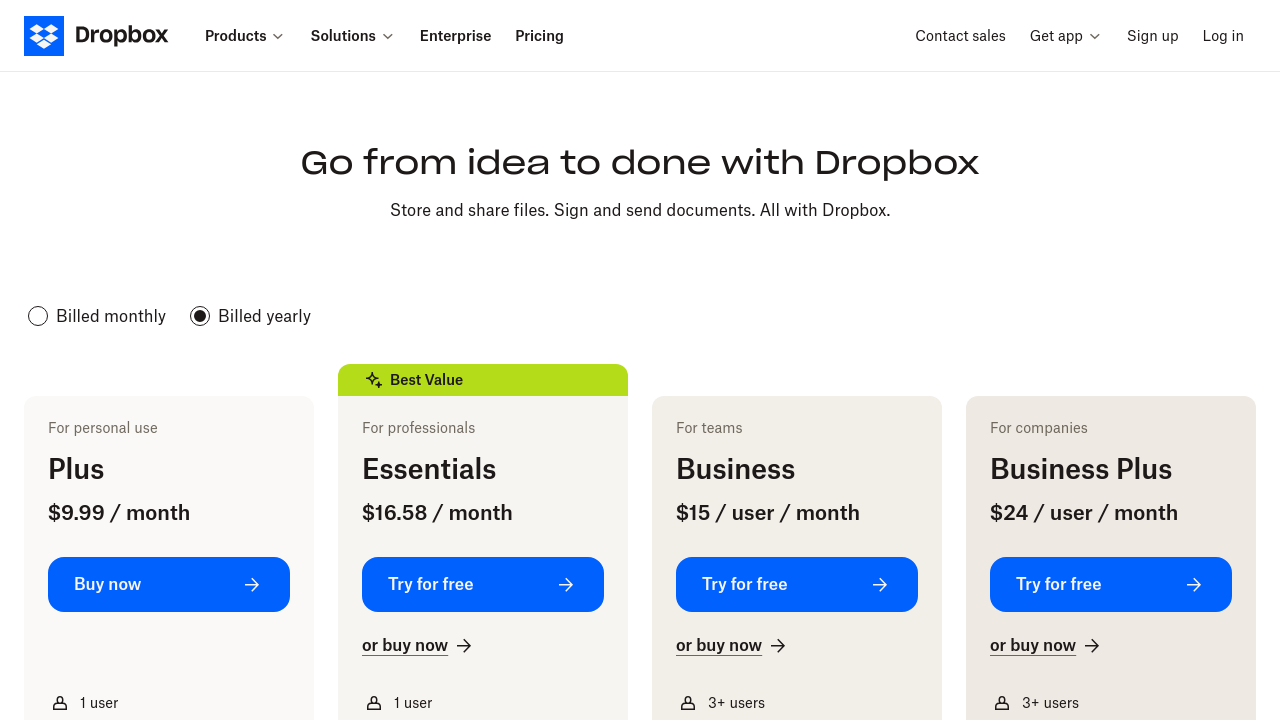Click the Dropbox logo icon
1280x720 pixels.
(44, 36)
